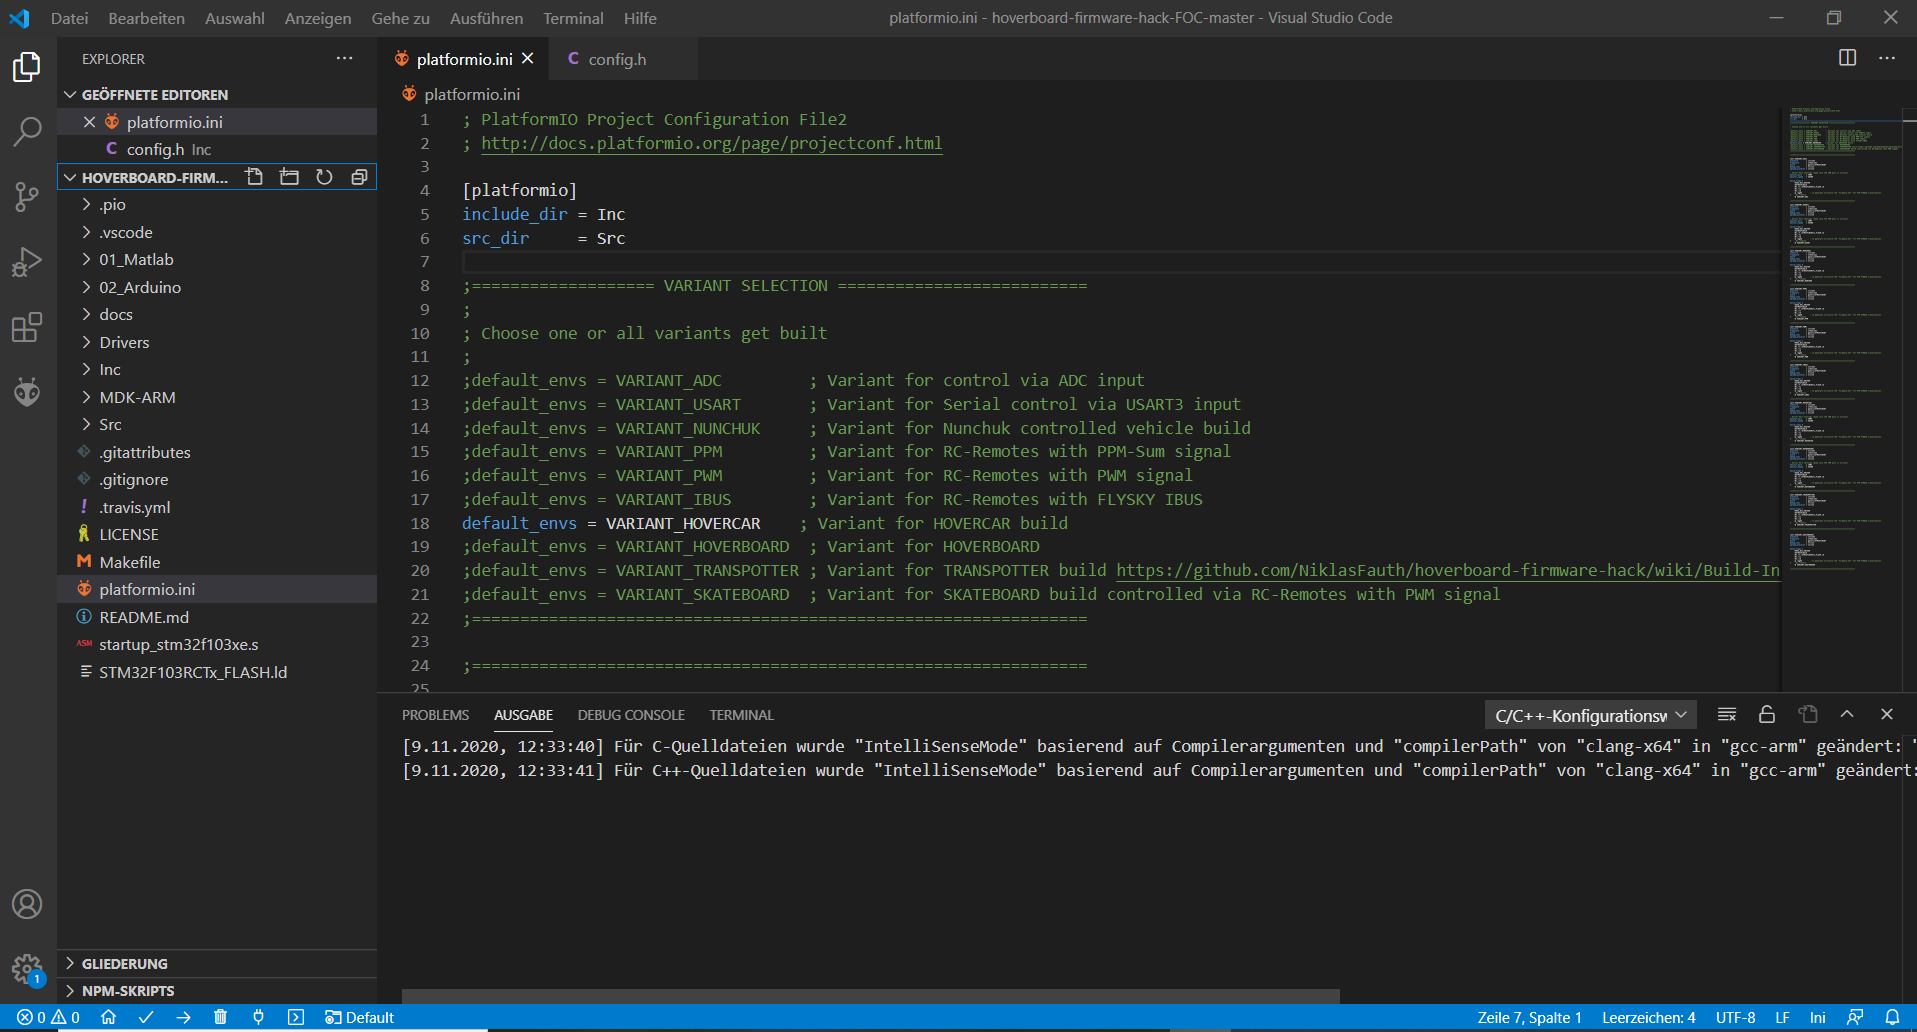Viewport: 1917px width, 1032px height.
Task: Refresh the explorer file tree
Action: [324, 177]
